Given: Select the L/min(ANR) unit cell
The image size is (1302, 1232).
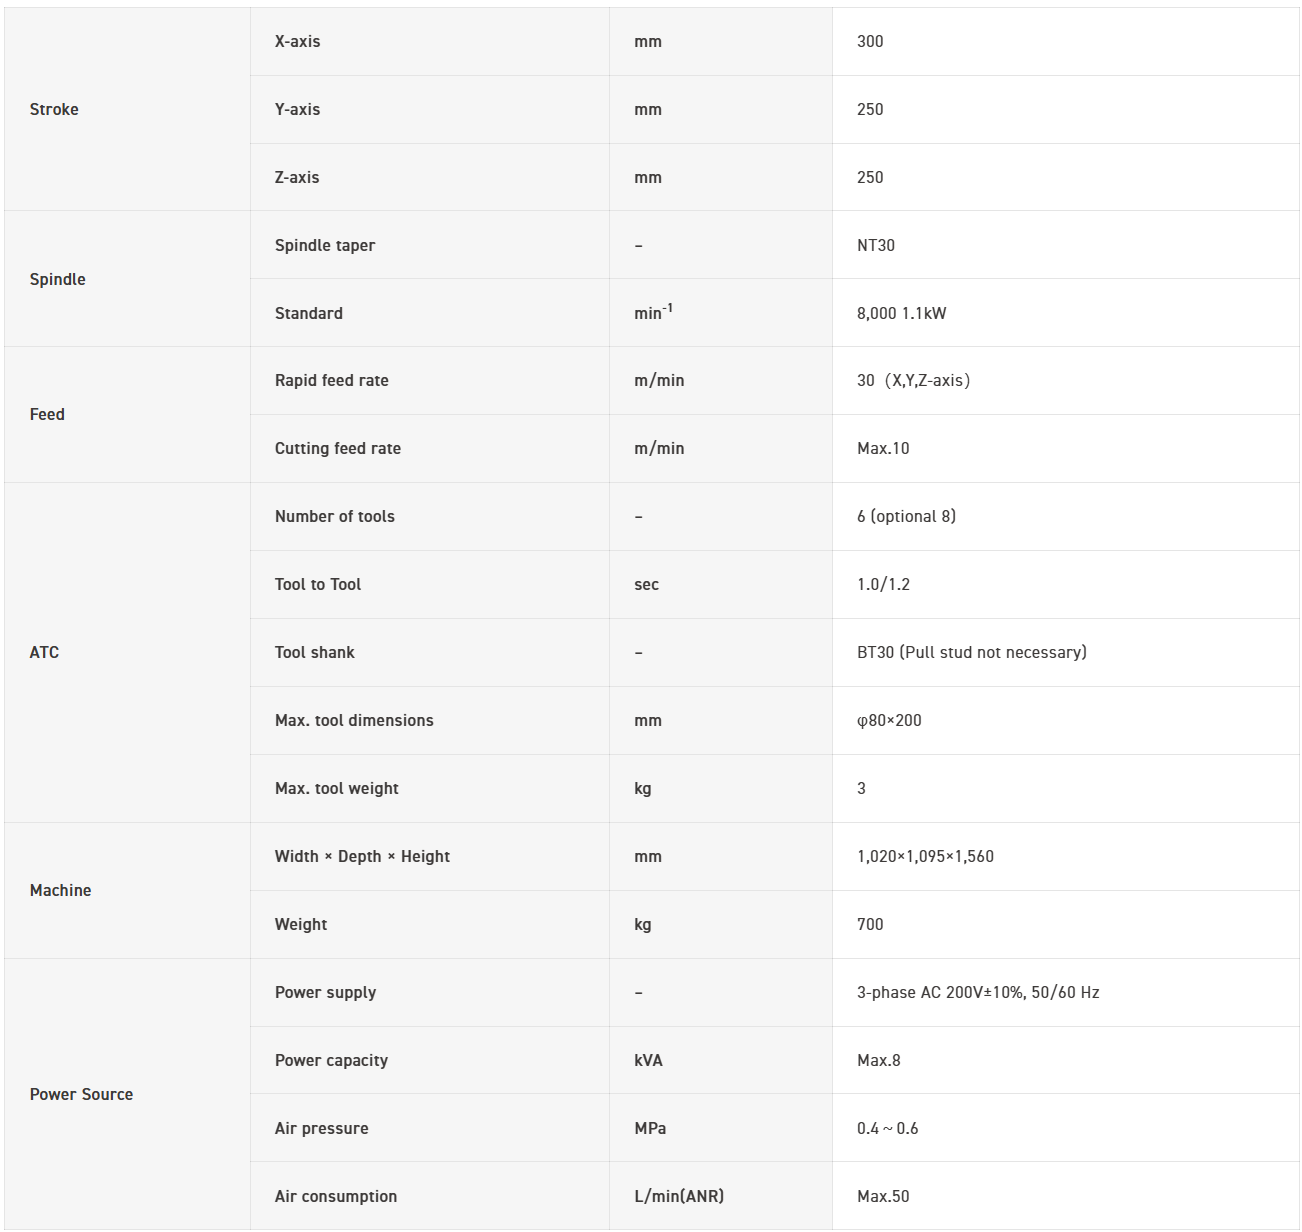Looking at the screenshot, I should (679, 1196).
